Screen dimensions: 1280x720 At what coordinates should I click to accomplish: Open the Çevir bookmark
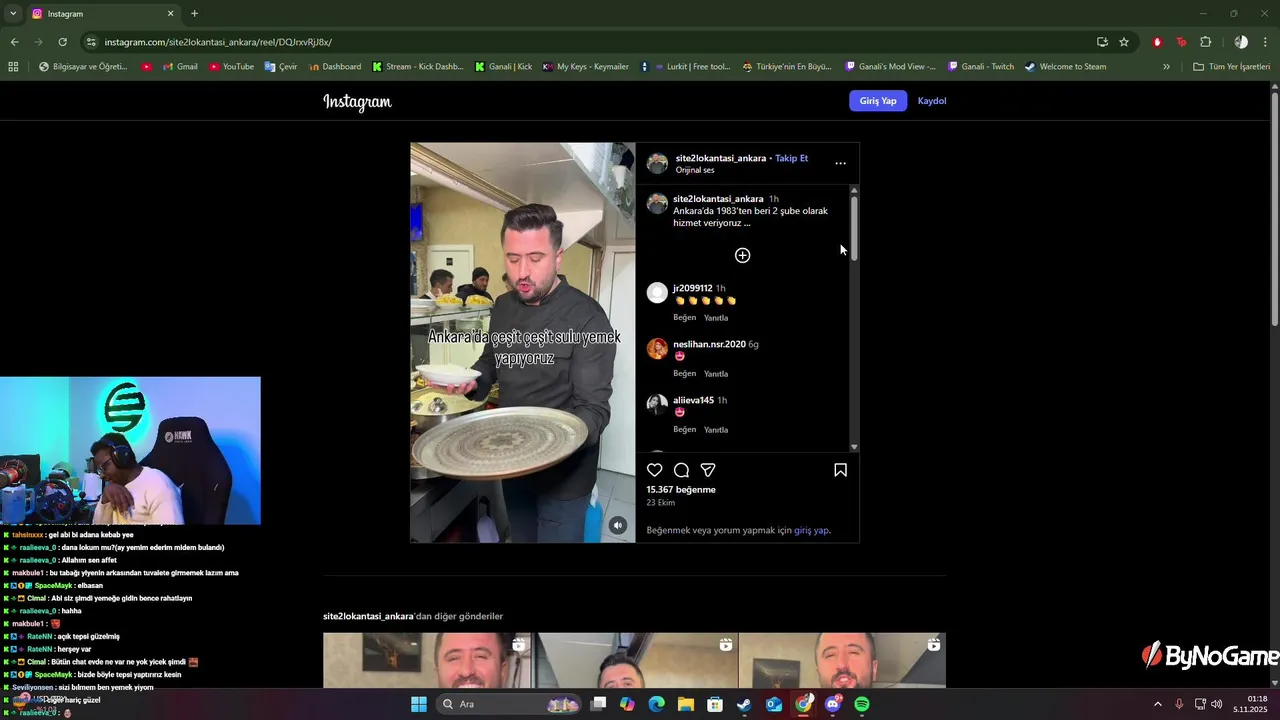[281, 67]
